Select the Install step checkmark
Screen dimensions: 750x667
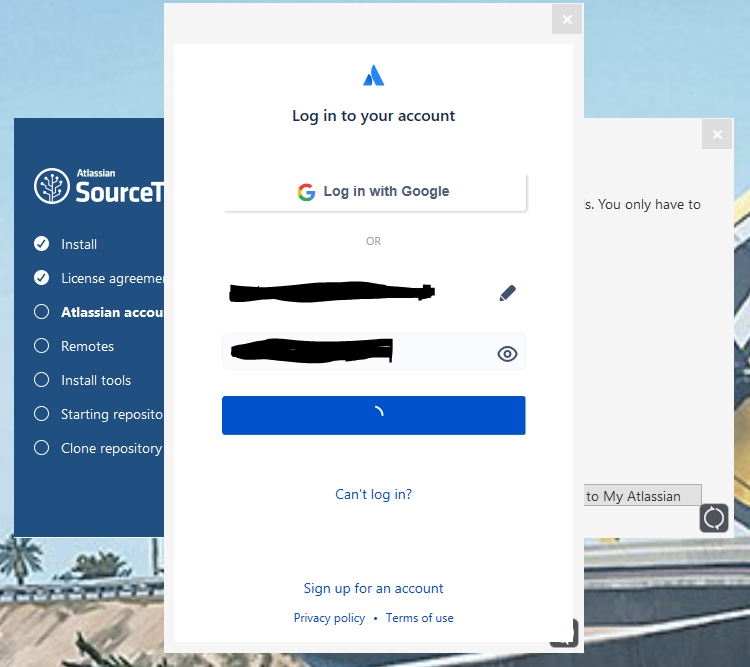(x=42, y=244)
